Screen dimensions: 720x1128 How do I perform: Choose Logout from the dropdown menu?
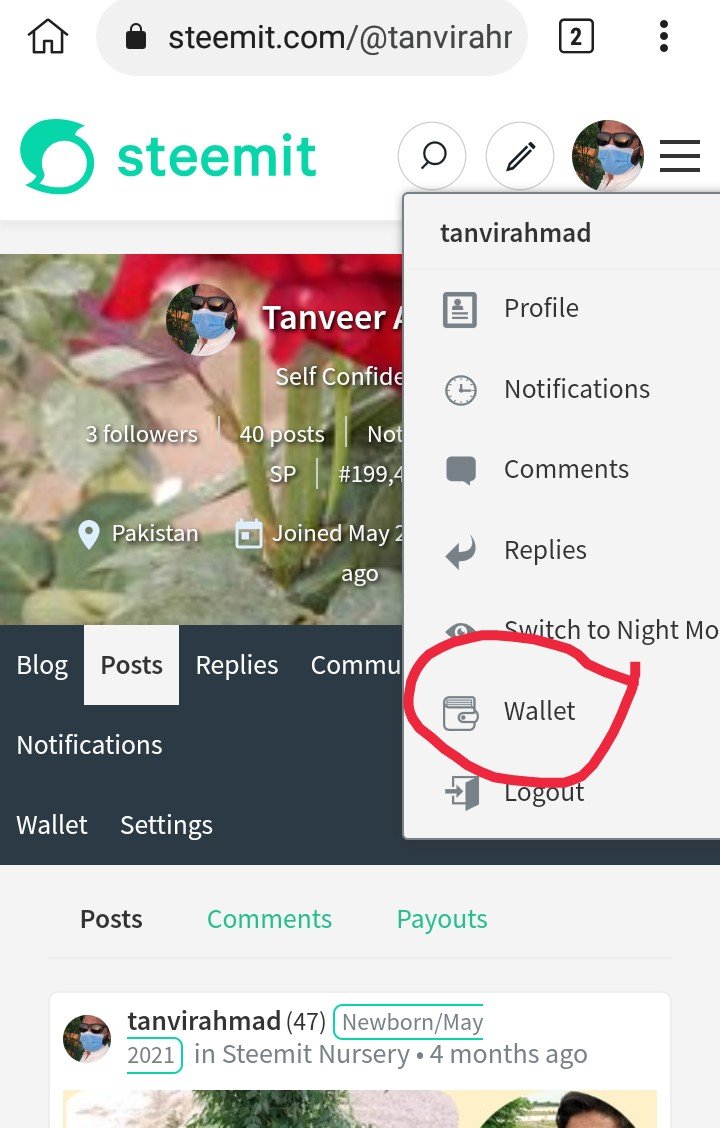tap(544, 791)
